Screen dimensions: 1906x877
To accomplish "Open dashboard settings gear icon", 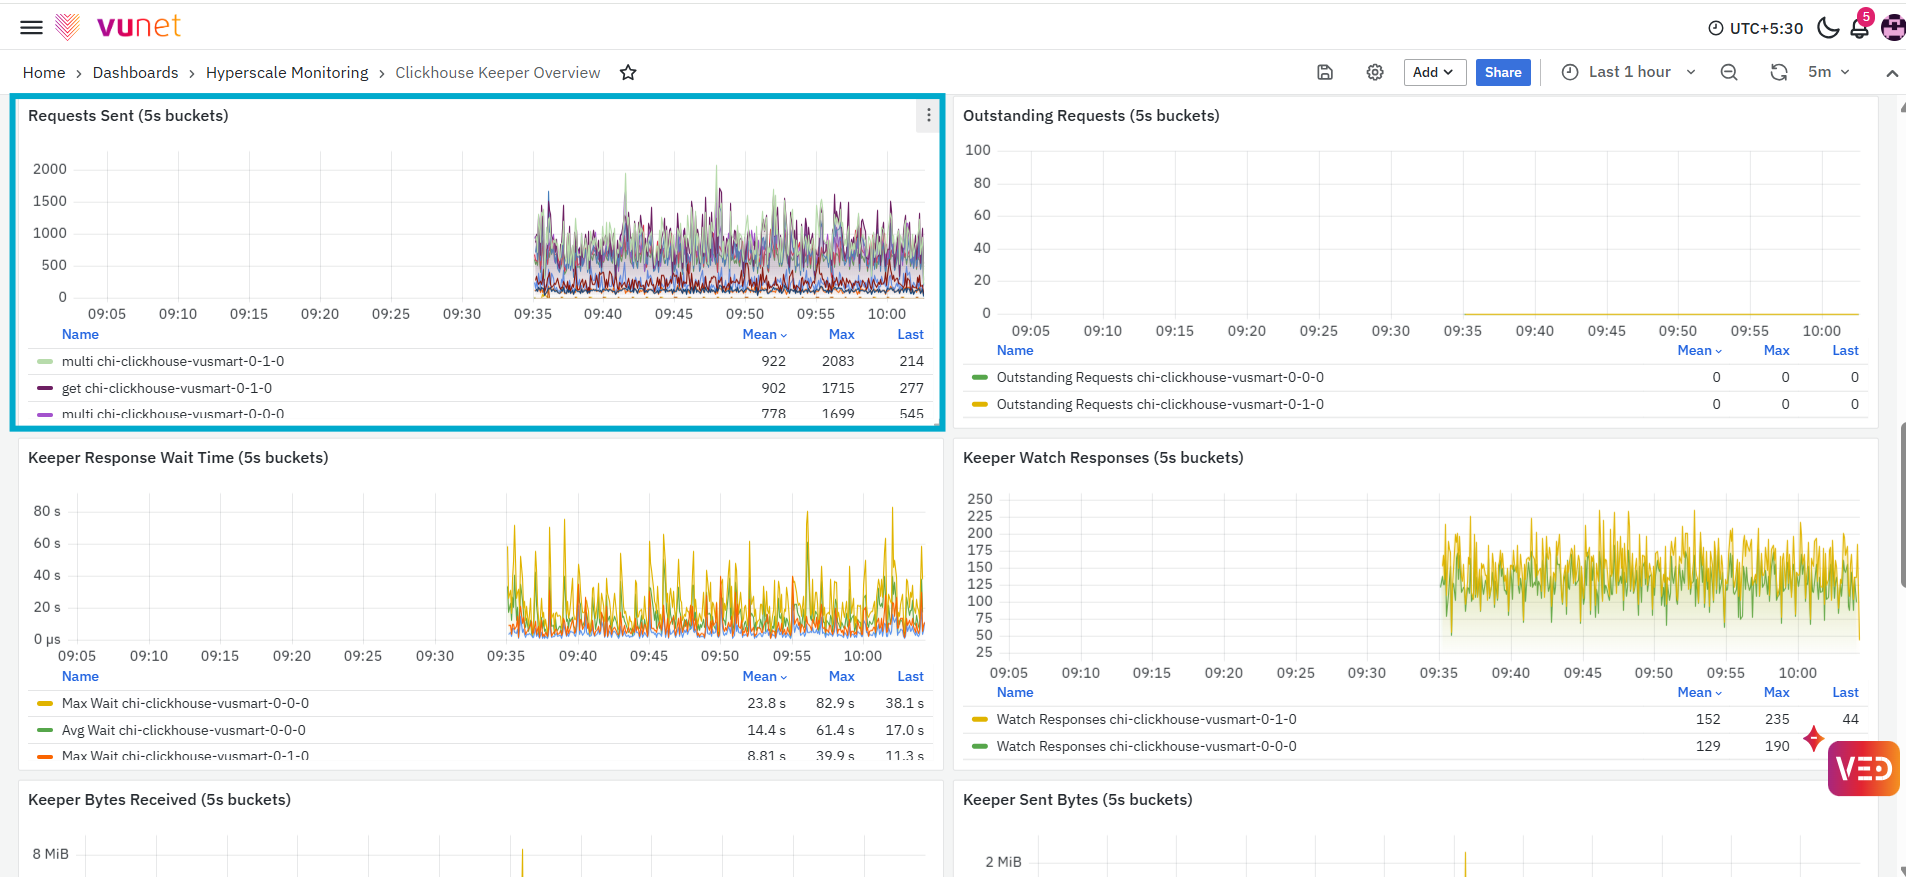I will pos(1375,72).
